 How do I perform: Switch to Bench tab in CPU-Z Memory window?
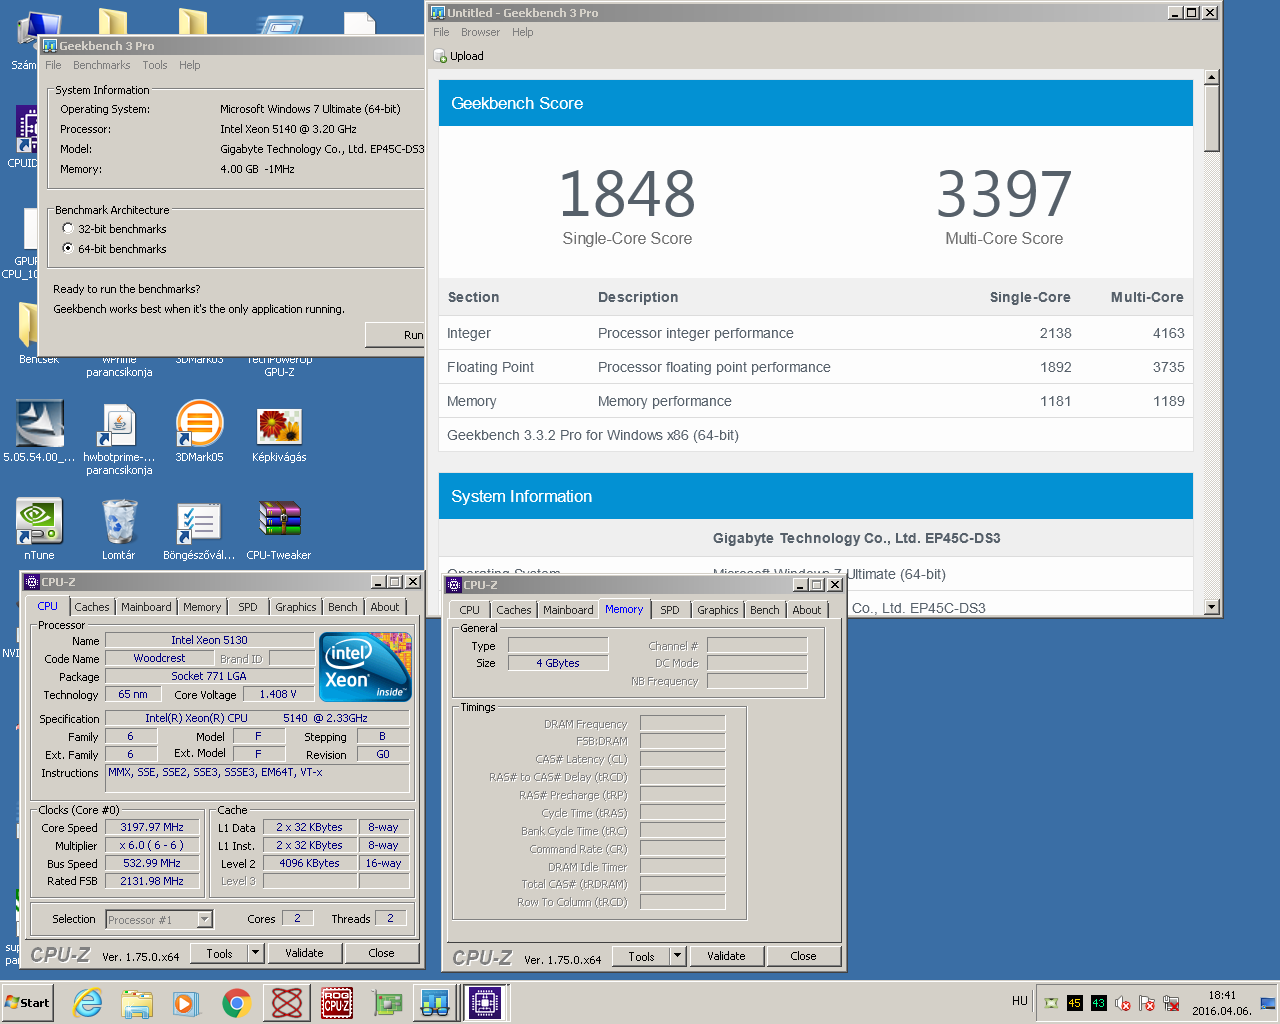pos(765,610)
